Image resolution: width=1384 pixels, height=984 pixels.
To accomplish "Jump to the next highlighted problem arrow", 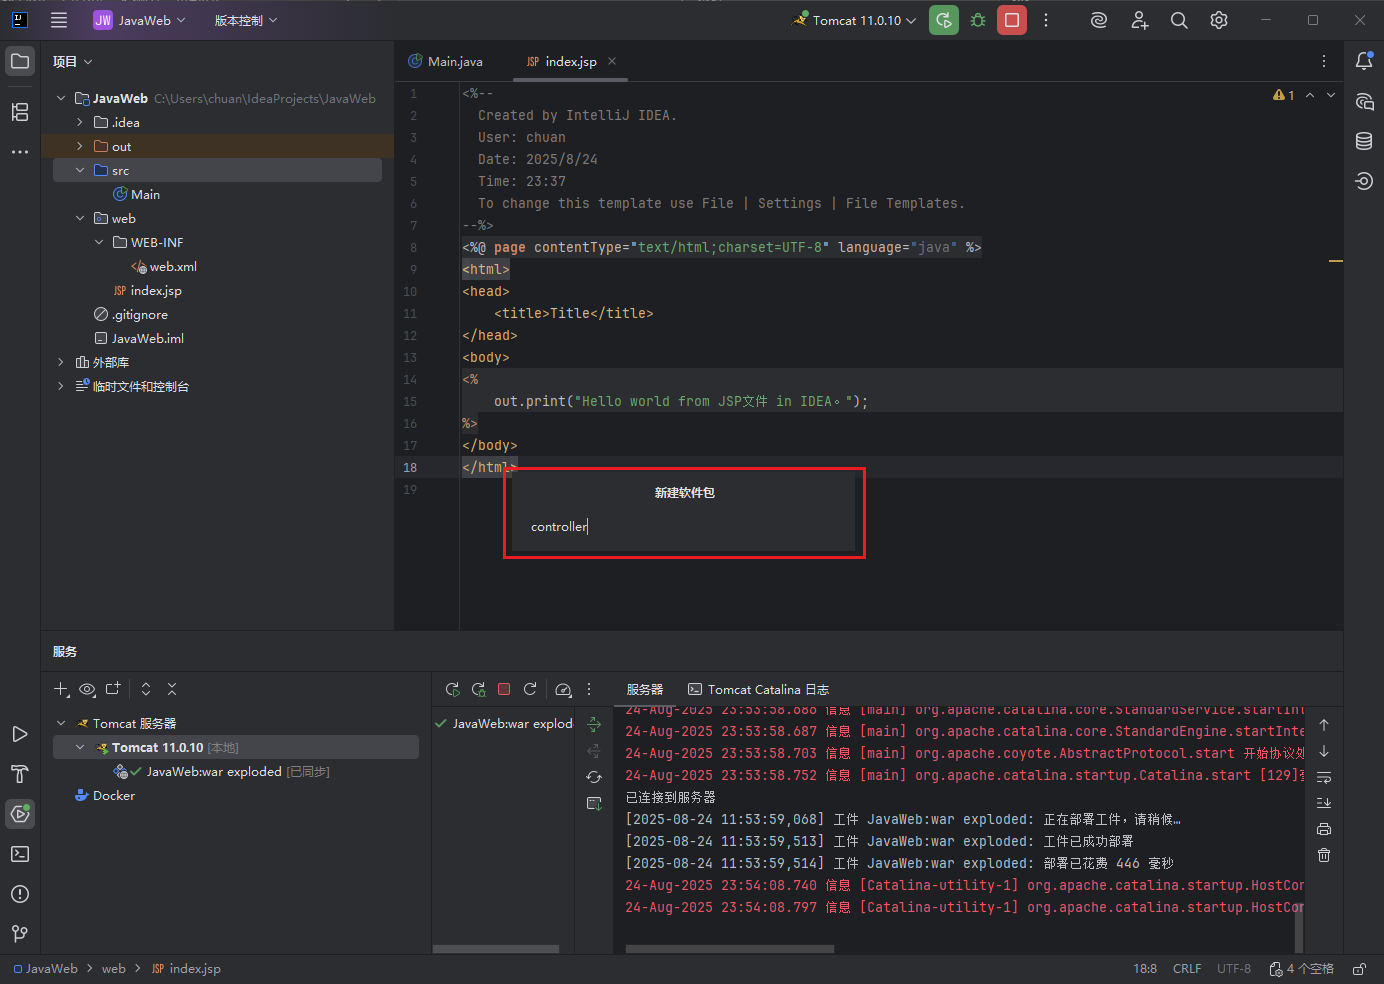I will click(x=1331, y=95).
